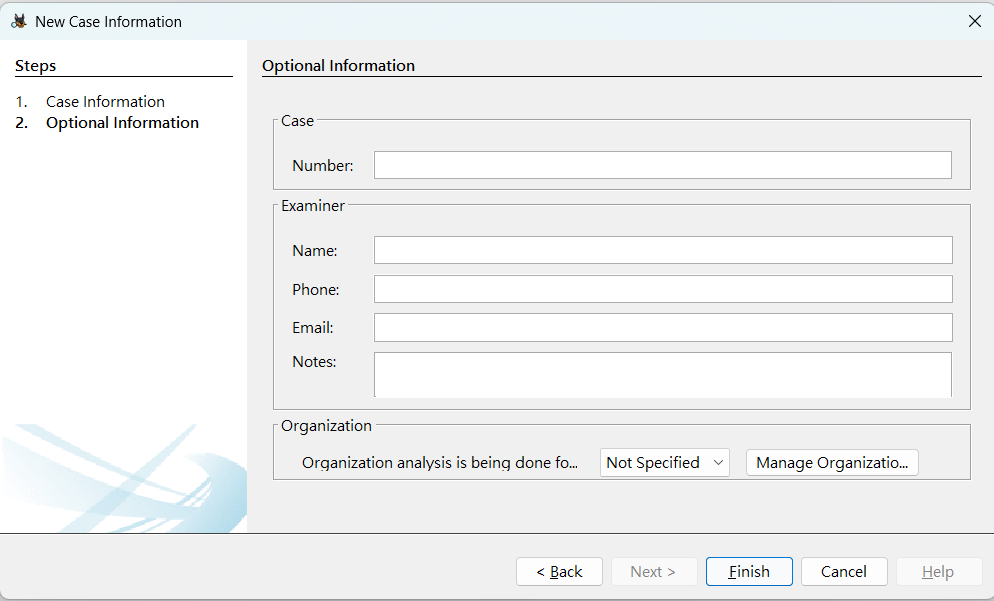Click the Notes: label
Image resolution: width=994 pixels, height=601 pixels.
pos(314,361)
